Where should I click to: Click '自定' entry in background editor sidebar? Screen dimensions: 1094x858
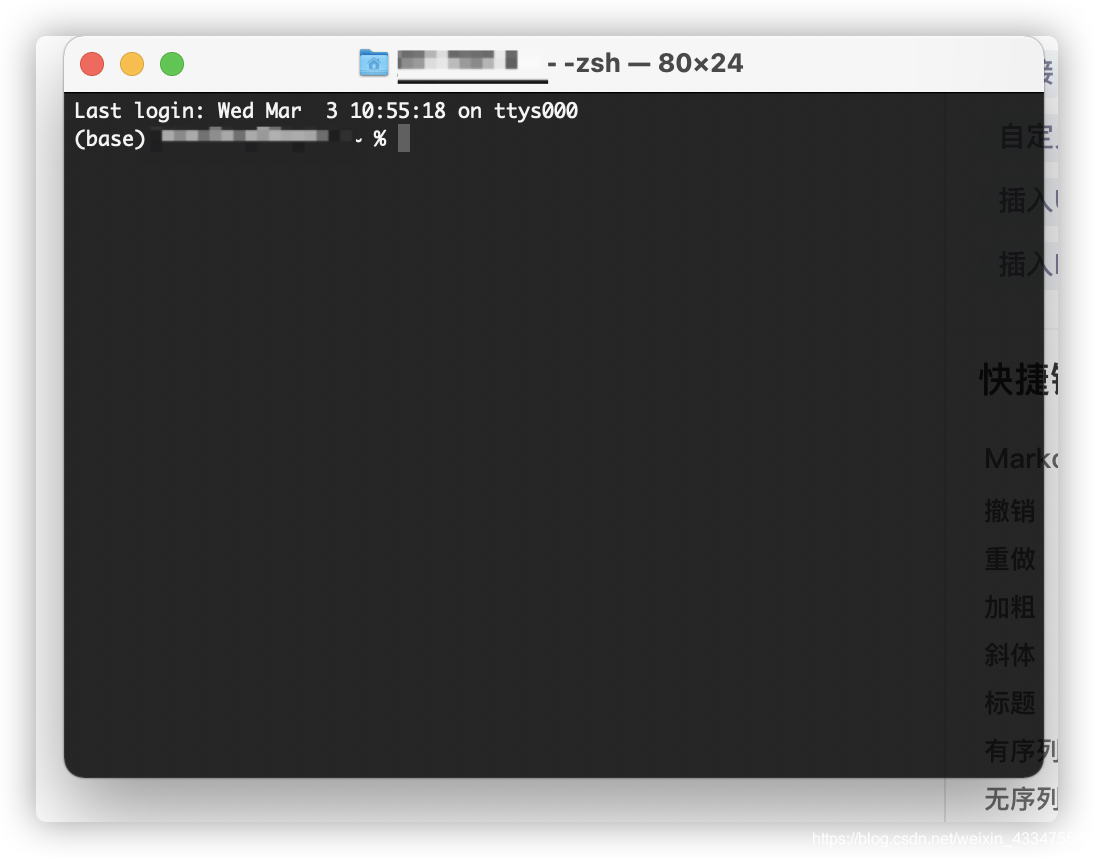click(1028, 137)
